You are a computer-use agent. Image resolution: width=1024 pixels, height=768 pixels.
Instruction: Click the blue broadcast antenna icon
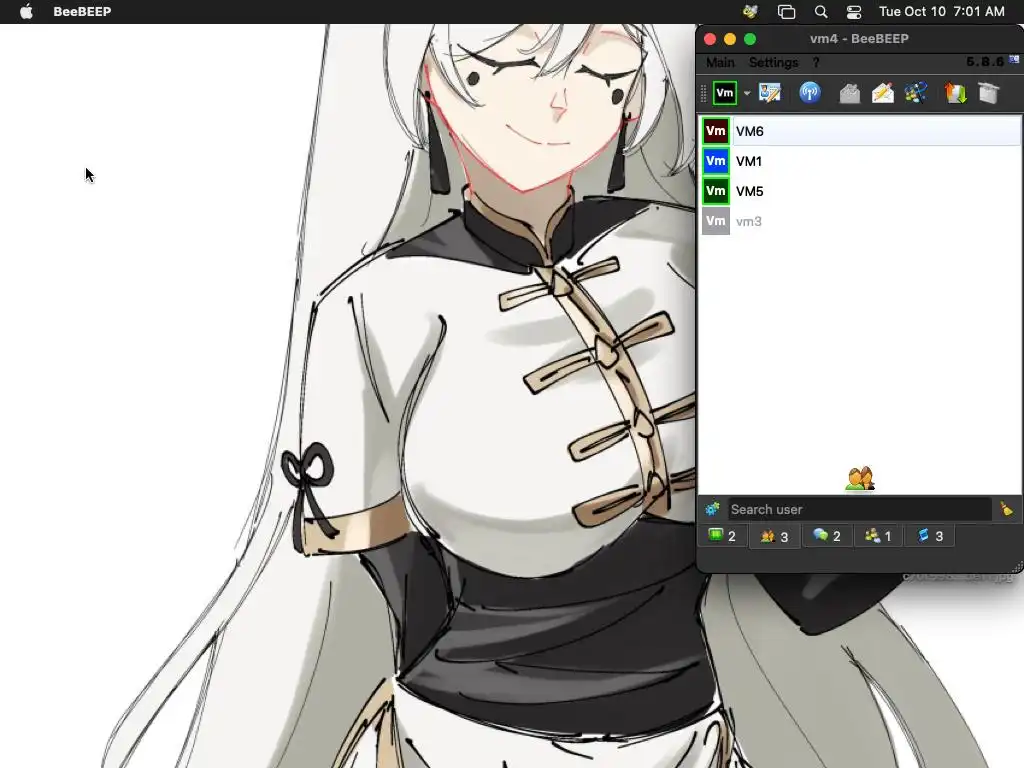tap(810, 93)
